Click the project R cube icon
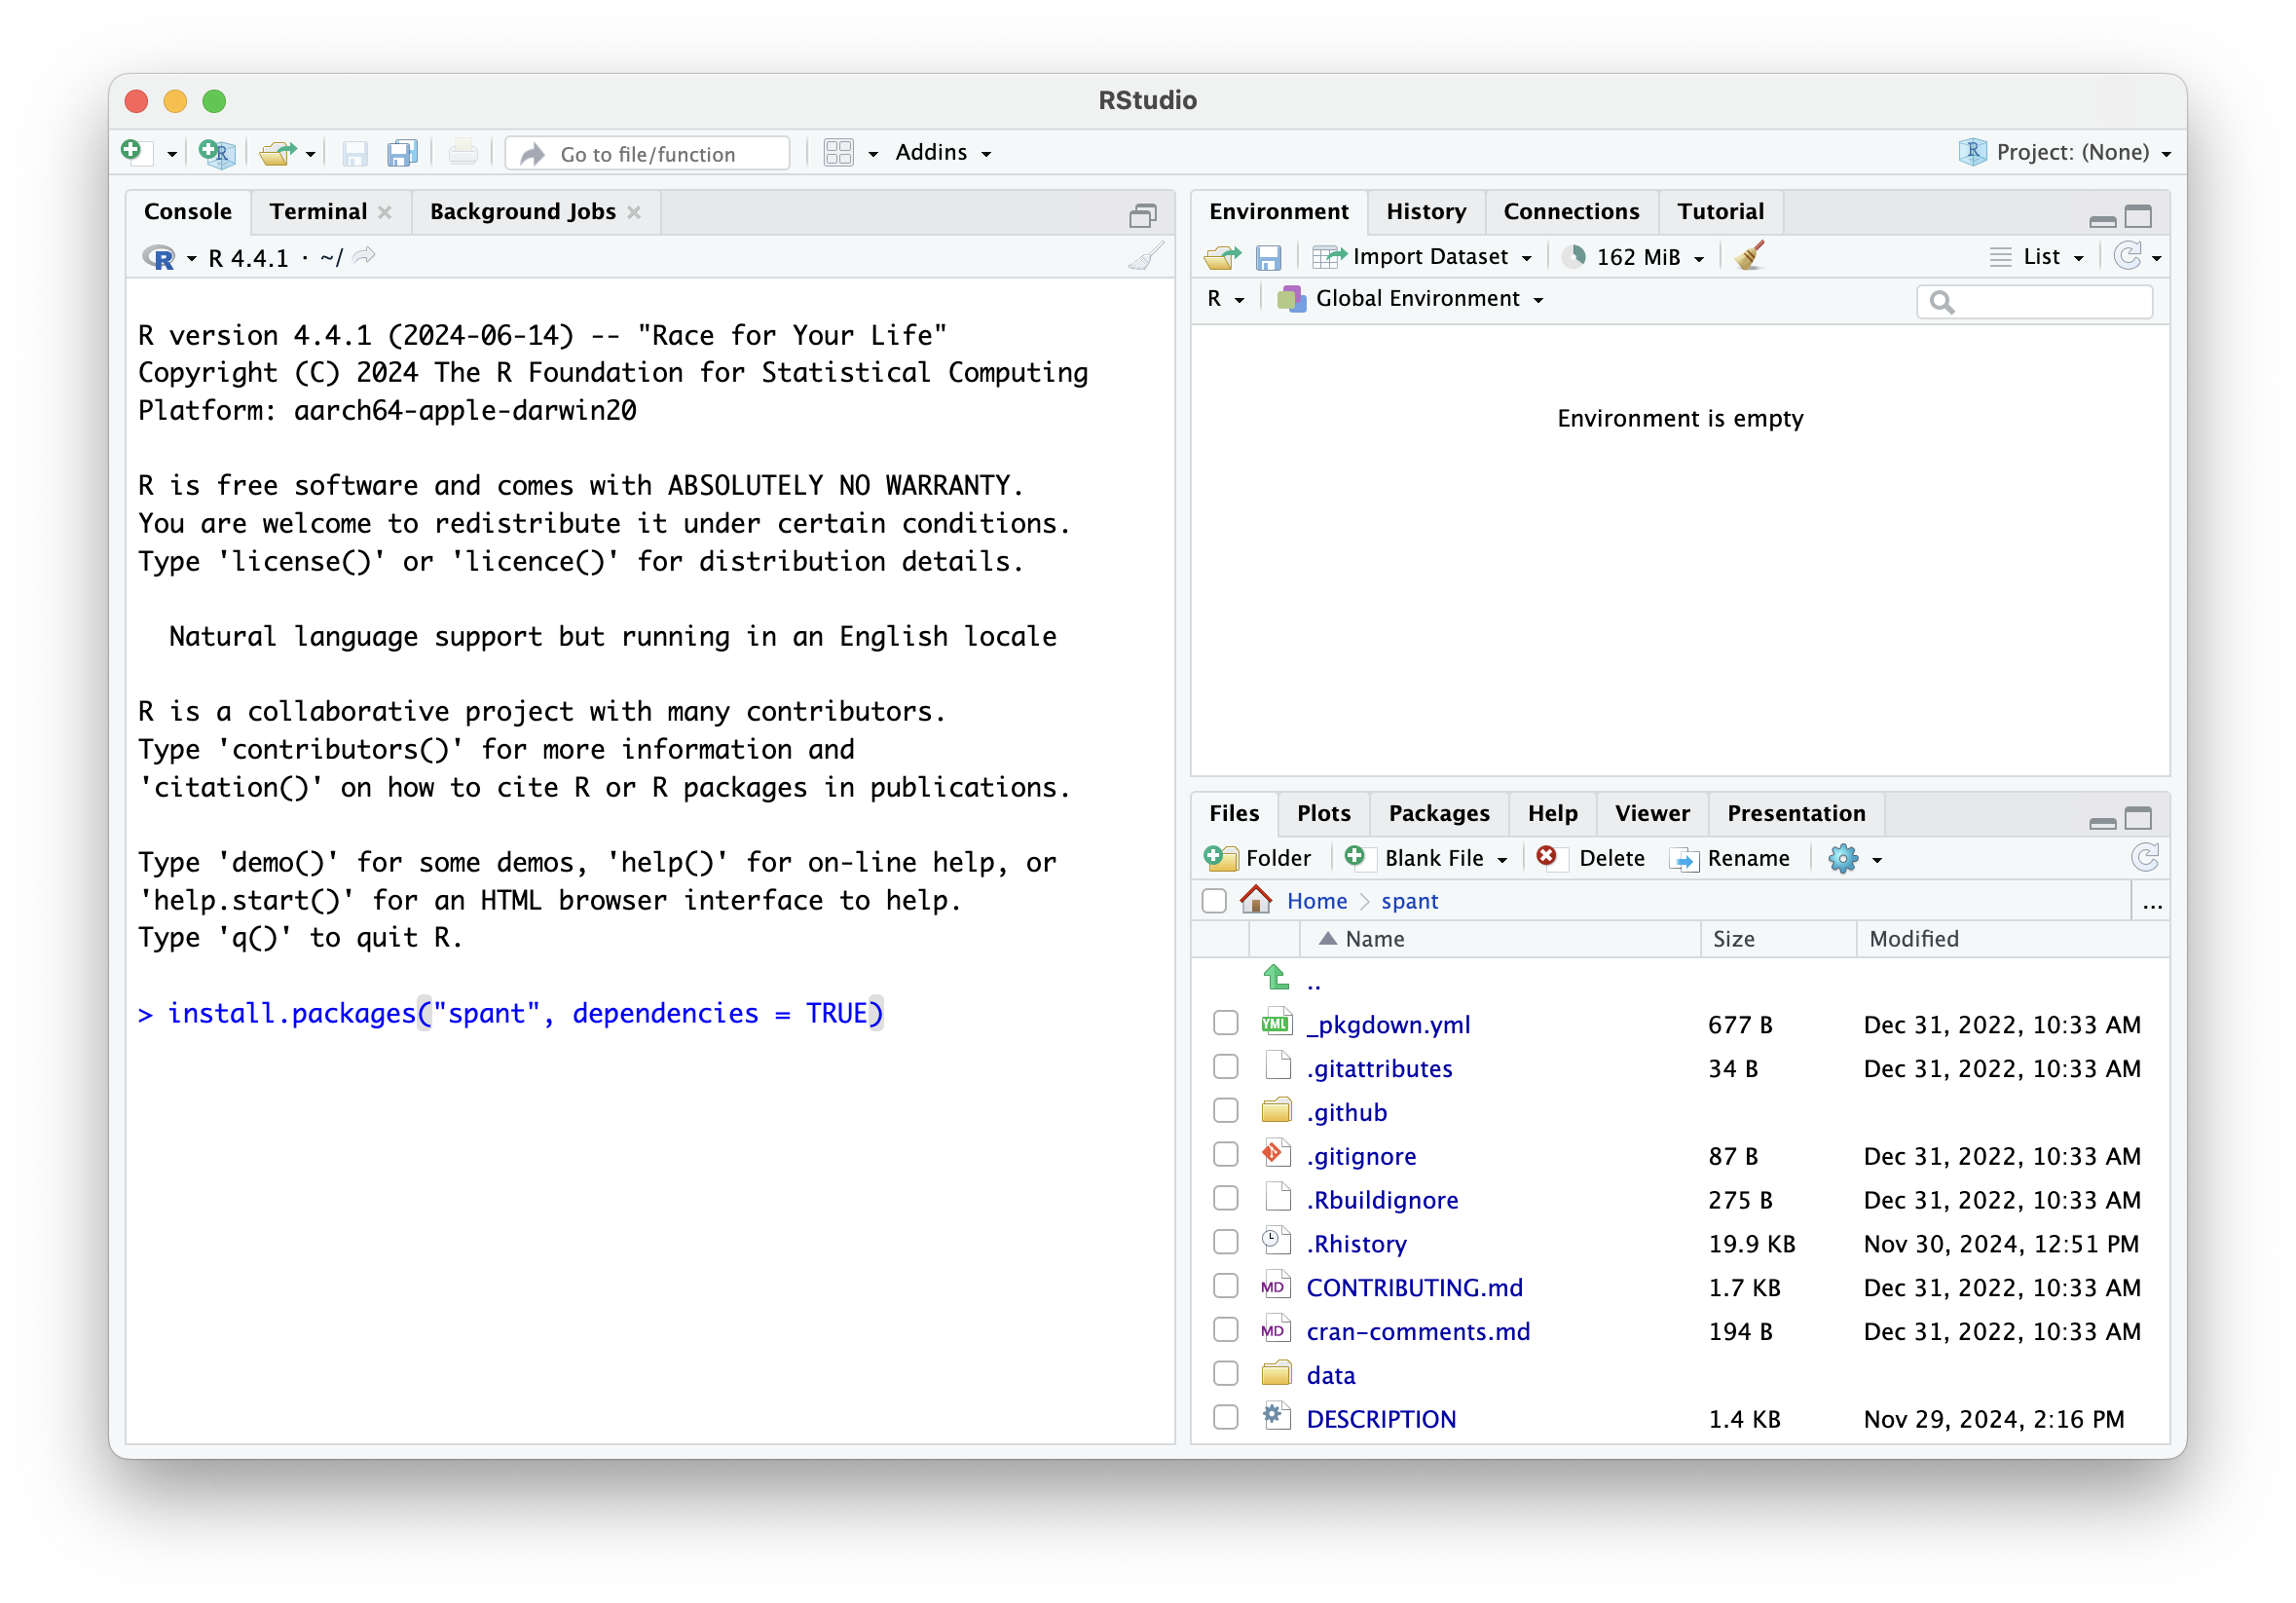Image resolution: width=2296 pixels, height=1603 pixels. [1972, 152]
